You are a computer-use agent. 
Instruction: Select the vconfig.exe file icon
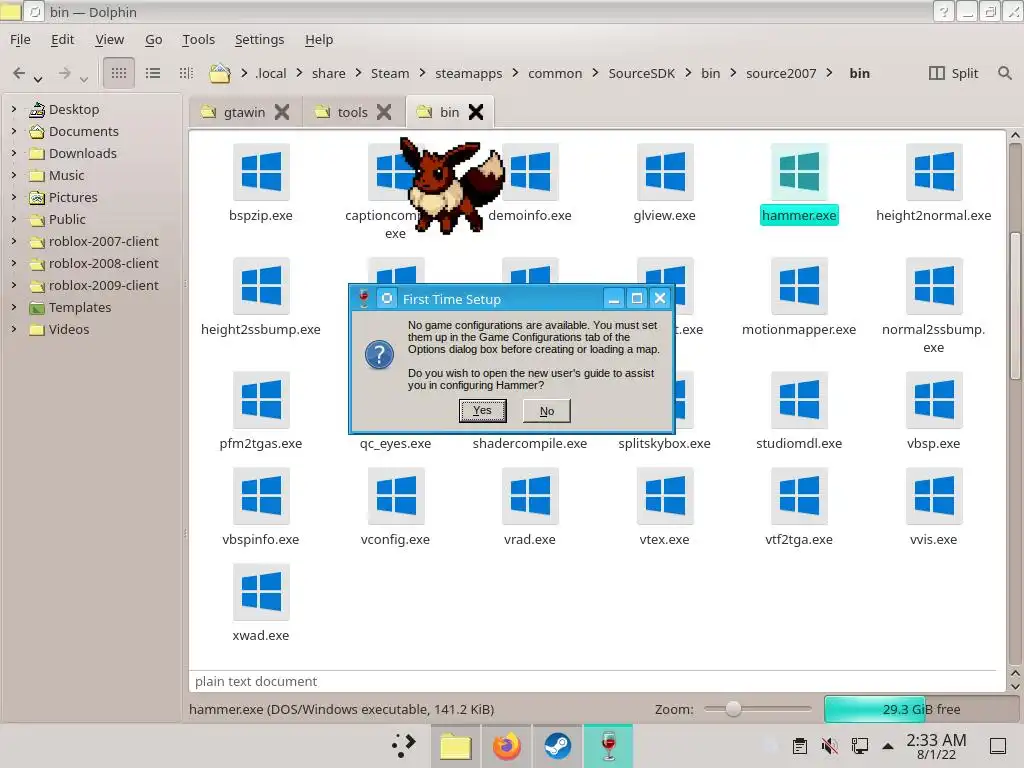point(395,496)
